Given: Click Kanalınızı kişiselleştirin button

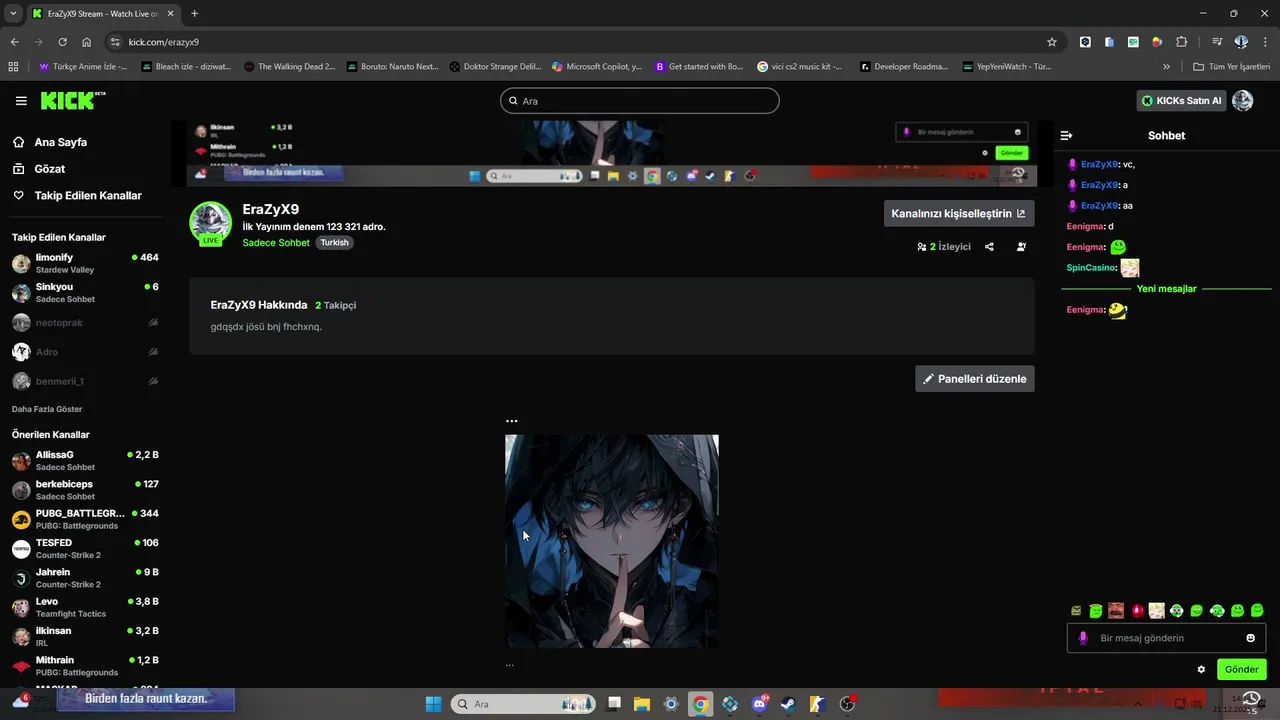Looking at the screenshot, I should click(x=959, y=213).
